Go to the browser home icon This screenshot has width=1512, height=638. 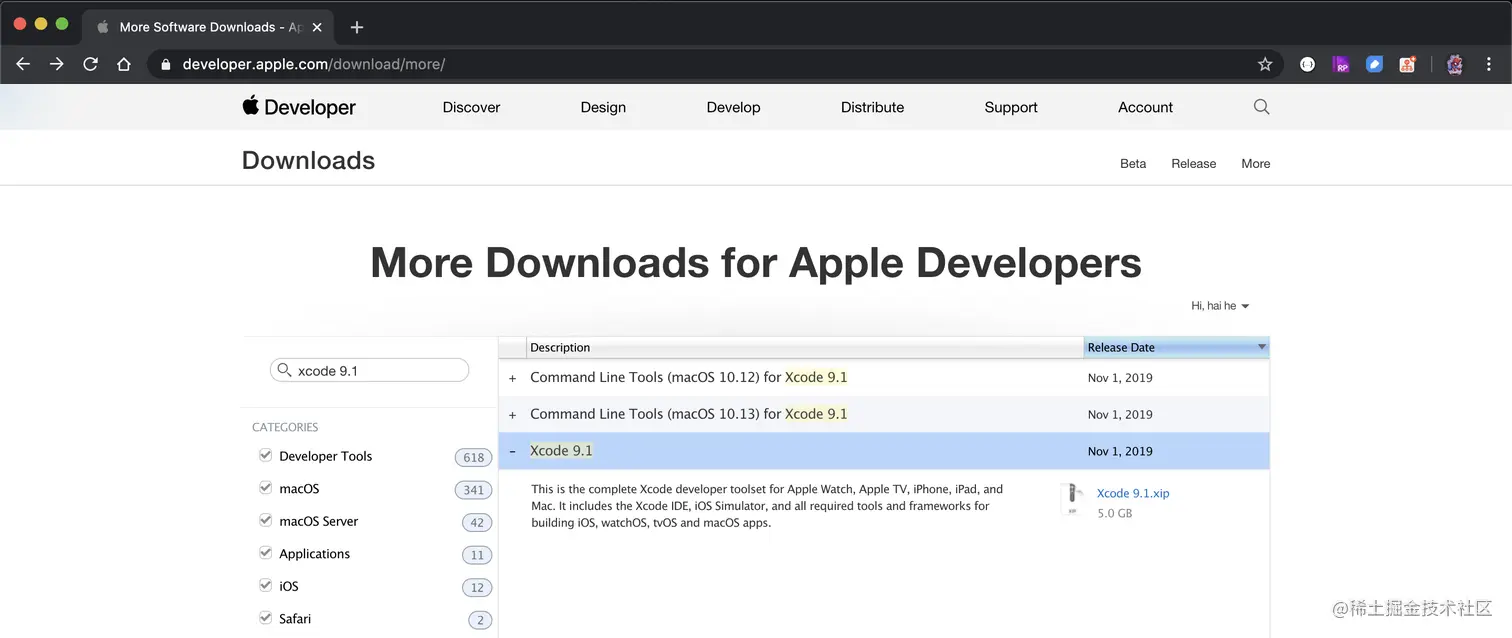click(124, 64)
